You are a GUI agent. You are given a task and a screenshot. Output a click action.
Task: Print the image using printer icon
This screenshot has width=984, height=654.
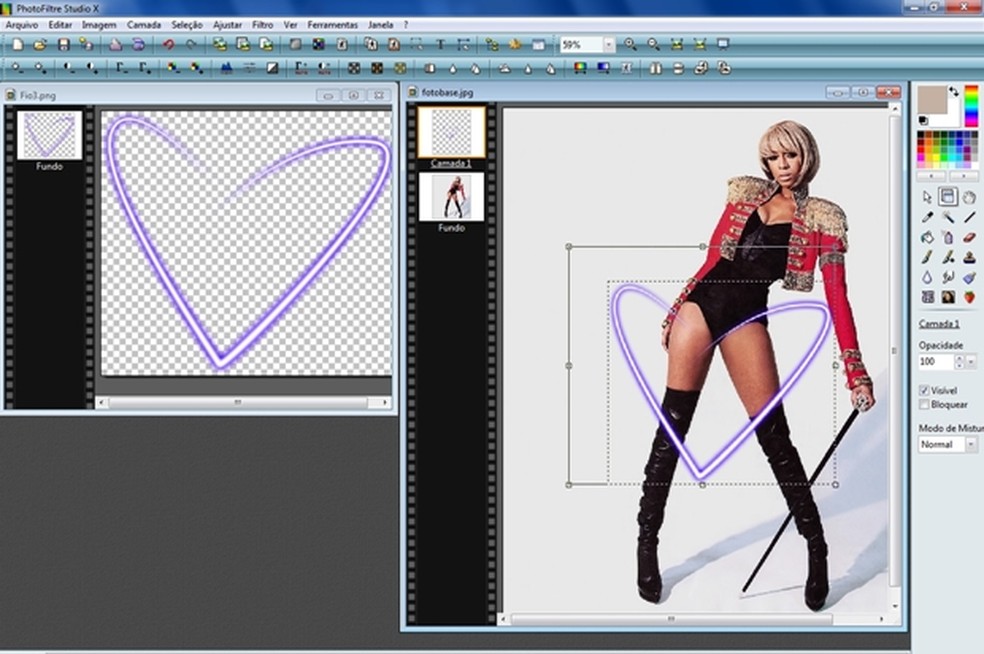tap(115, 45)
